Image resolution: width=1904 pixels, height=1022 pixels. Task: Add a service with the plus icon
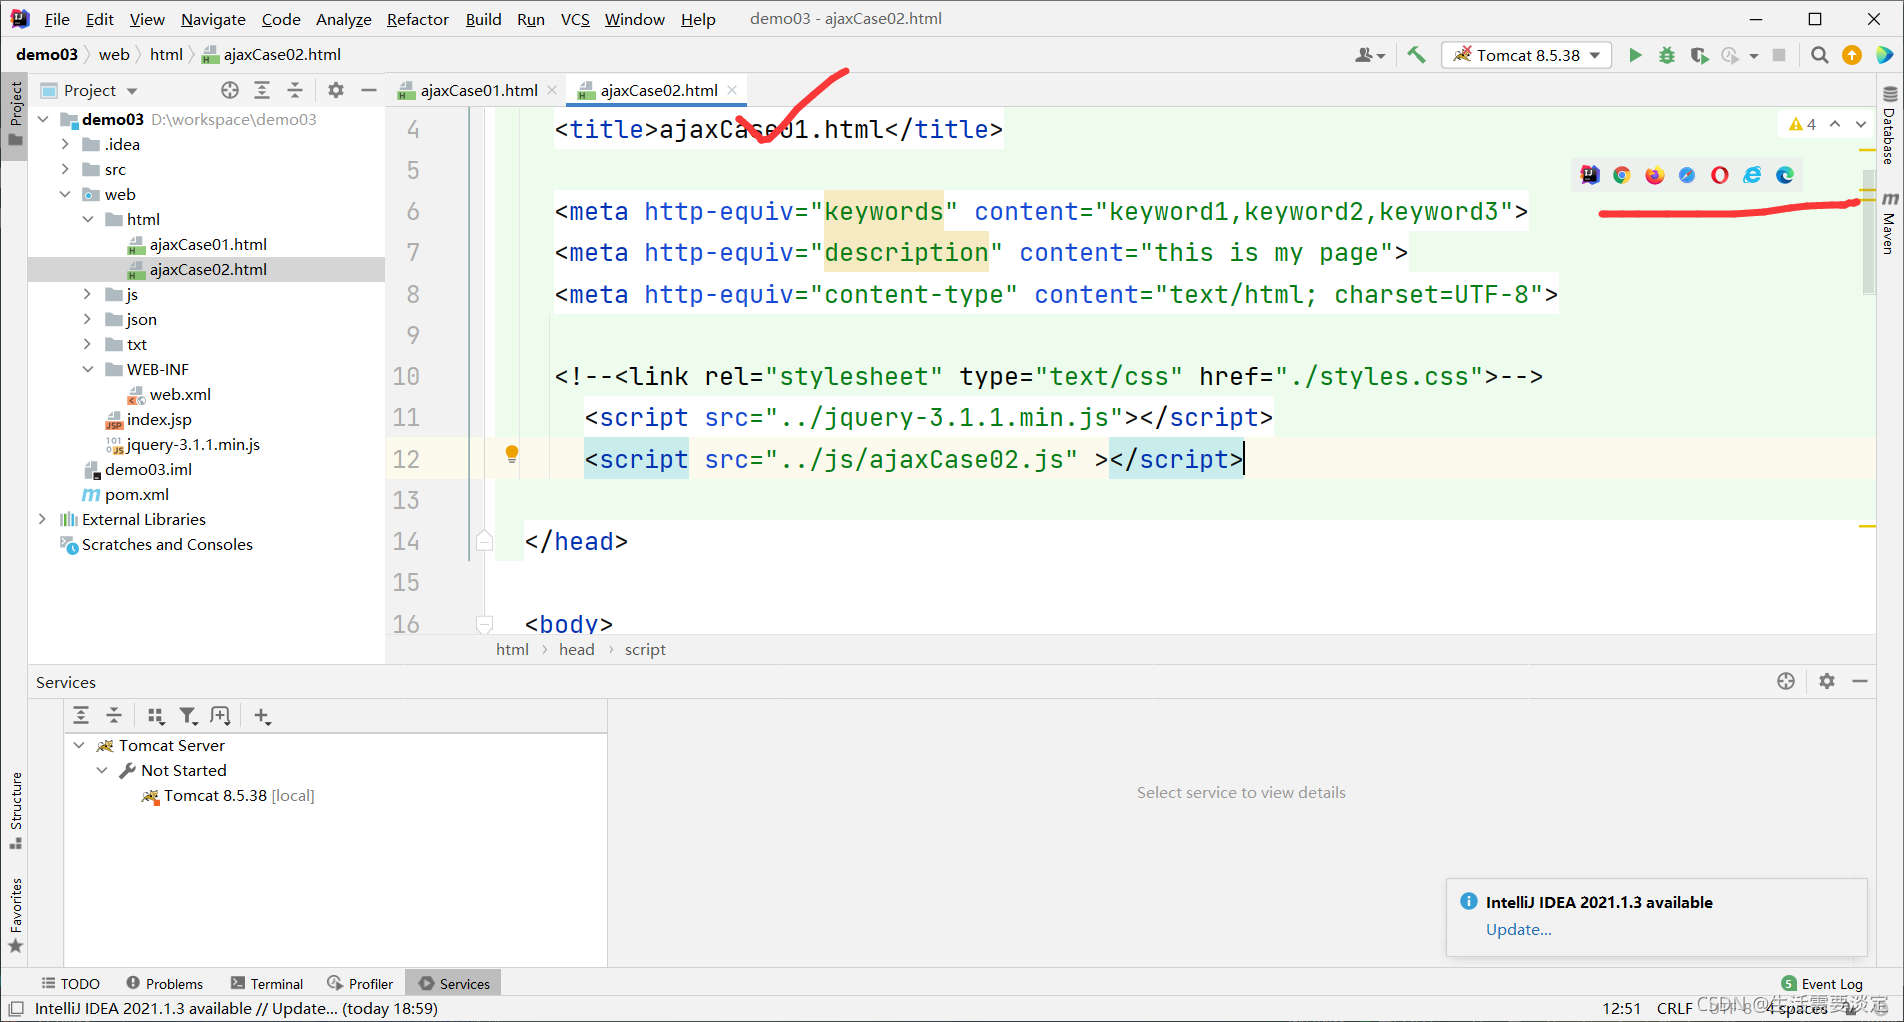click(262, 715)
